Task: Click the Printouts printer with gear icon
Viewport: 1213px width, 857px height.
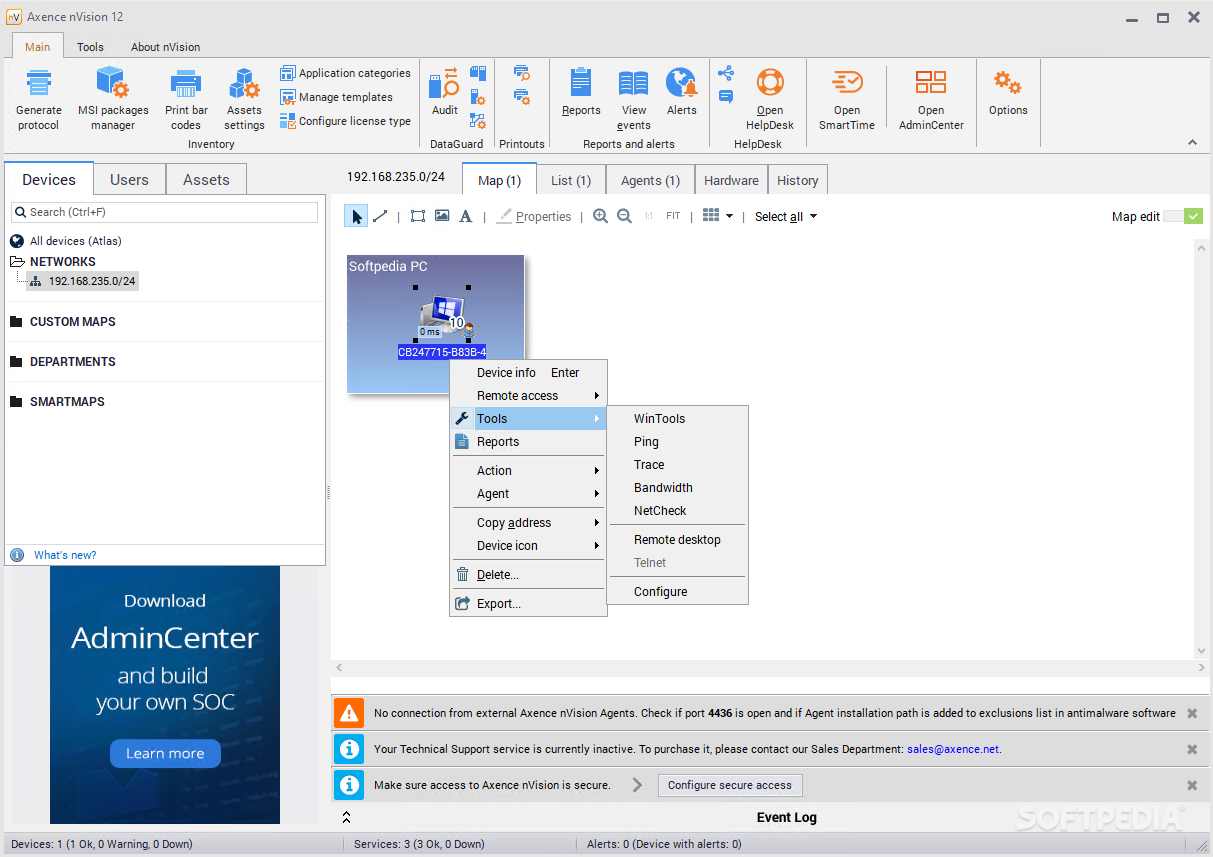Action: coord(522,97)
